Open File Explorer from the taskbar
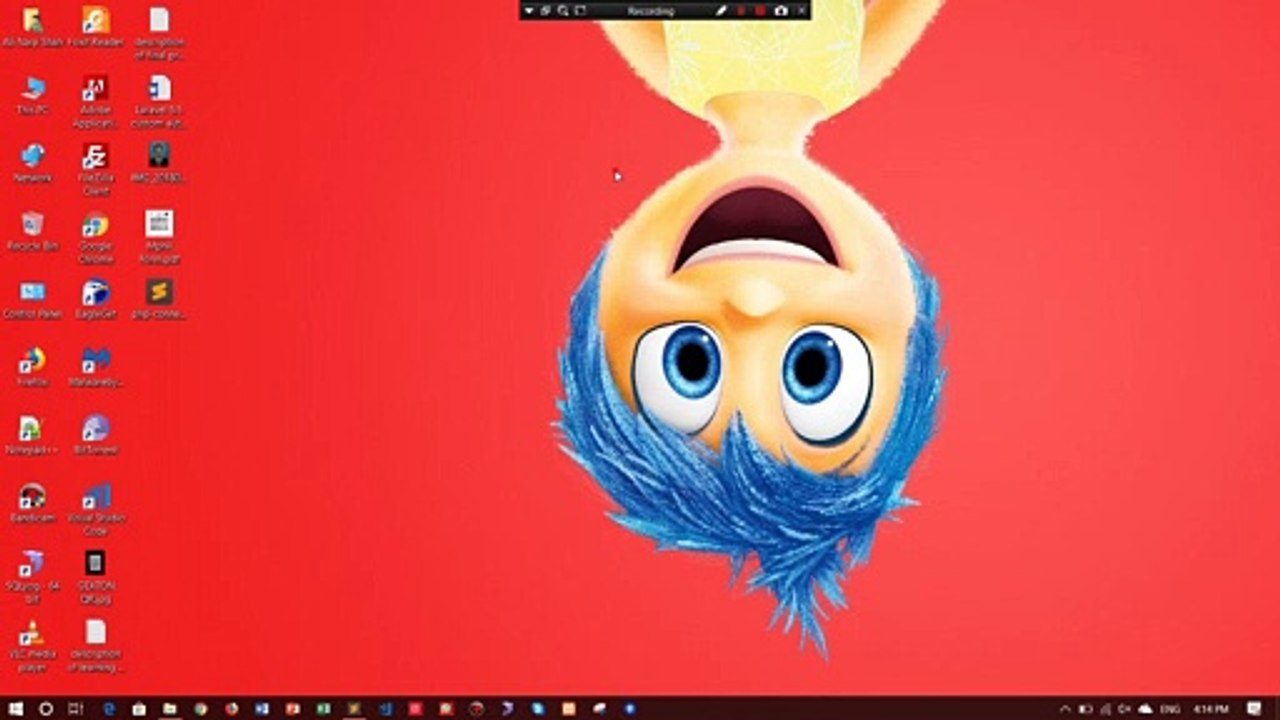Viewport: 1280px width, 720px height. [170, 708]
